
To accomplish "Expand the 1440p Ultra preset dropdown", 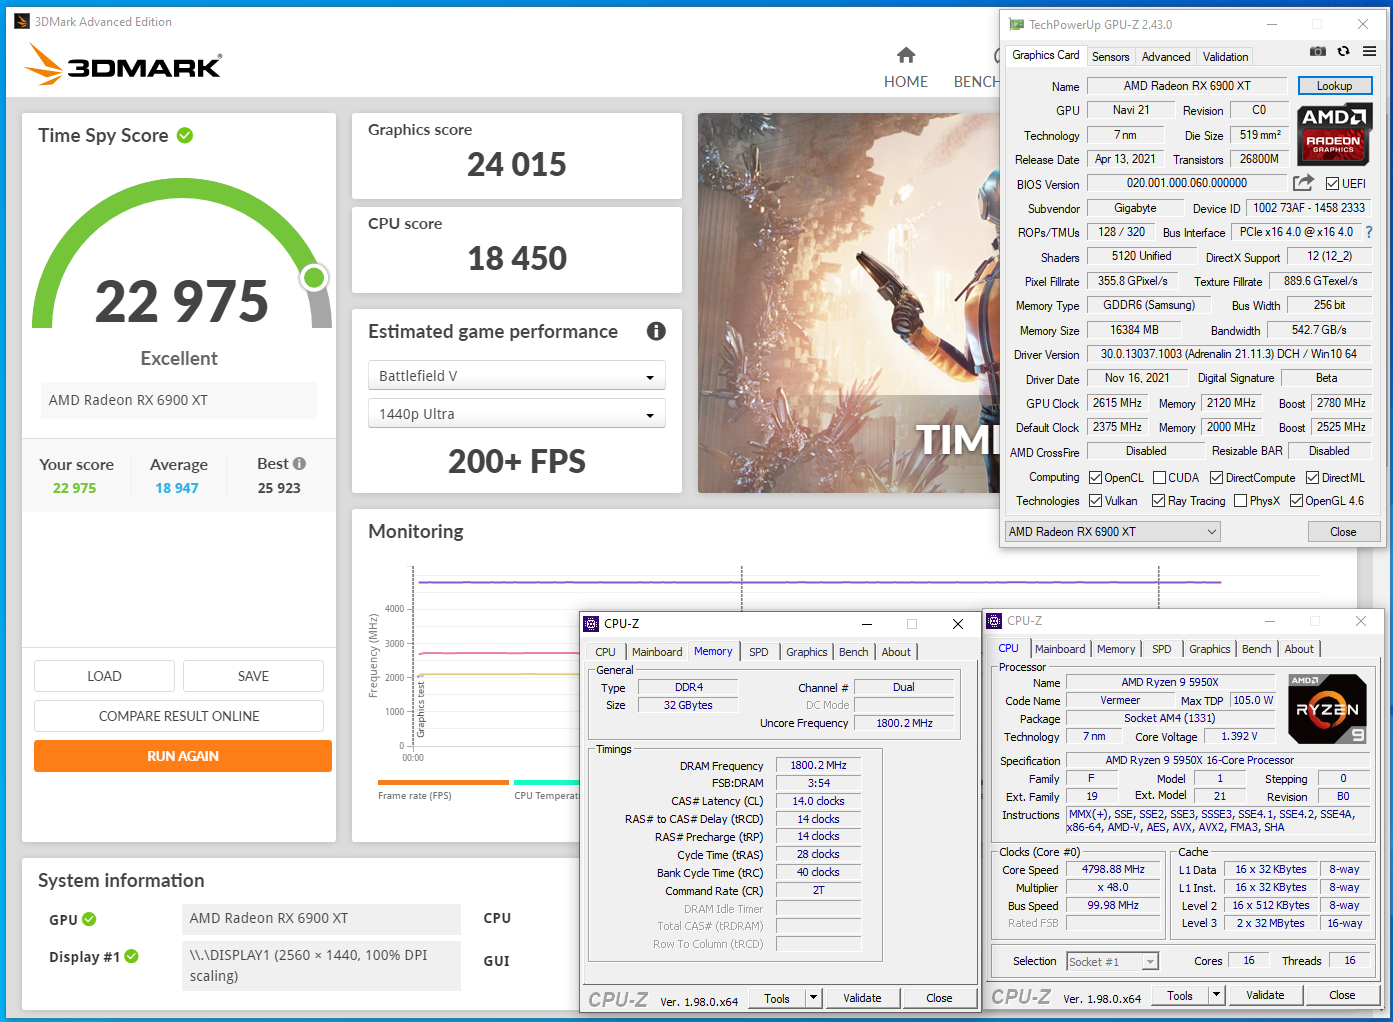I will [516, 414].
